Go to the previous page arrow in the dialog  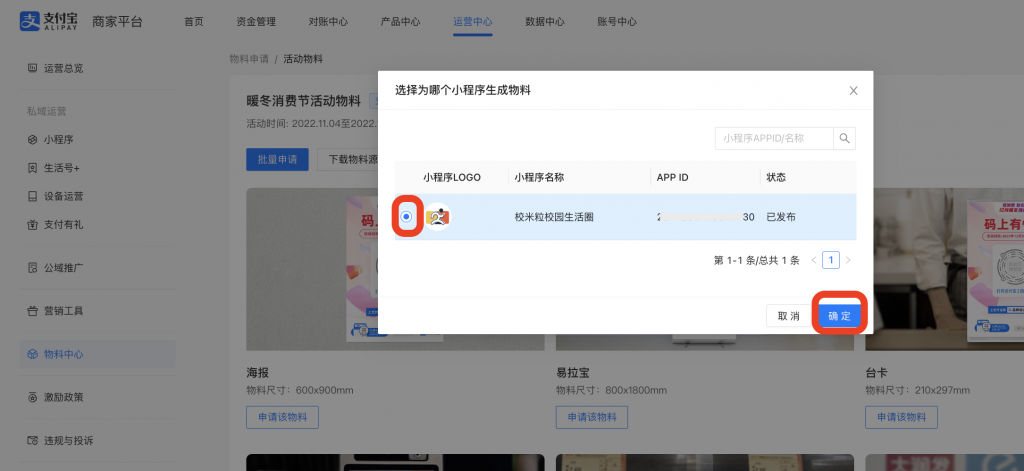click(814, 260)
